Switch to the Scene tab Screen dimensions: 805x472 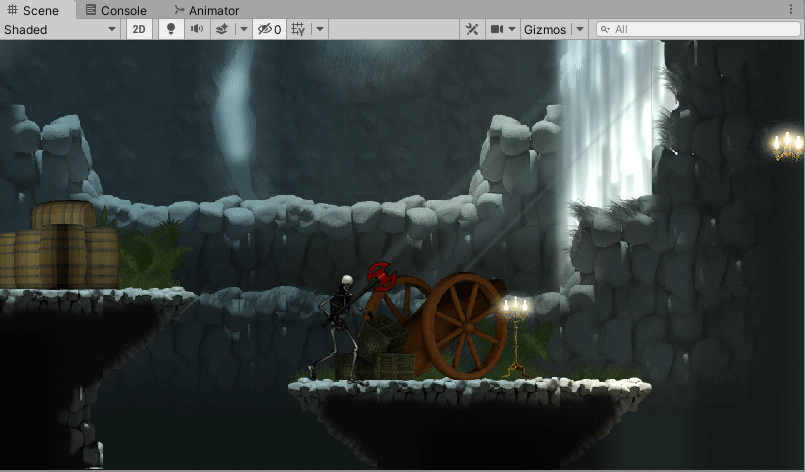(33, 10)
